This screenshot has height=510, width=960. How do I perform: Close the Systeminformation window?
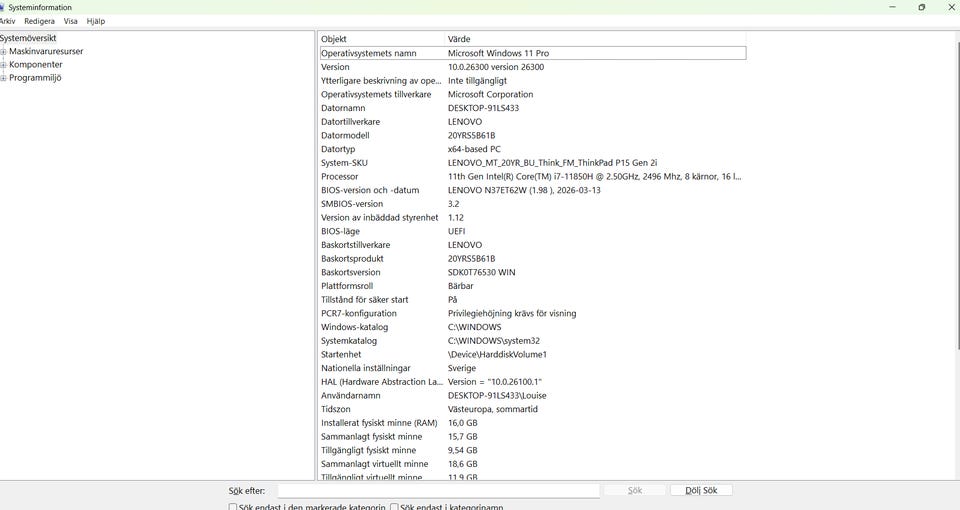(951, 7)
